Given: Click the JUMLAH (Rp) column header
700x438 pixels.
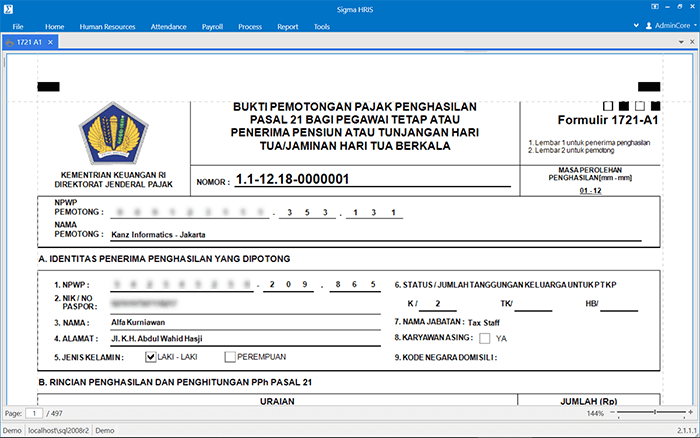Looking at the screenshot, I should pyautogui.click(x=588, y=401).
